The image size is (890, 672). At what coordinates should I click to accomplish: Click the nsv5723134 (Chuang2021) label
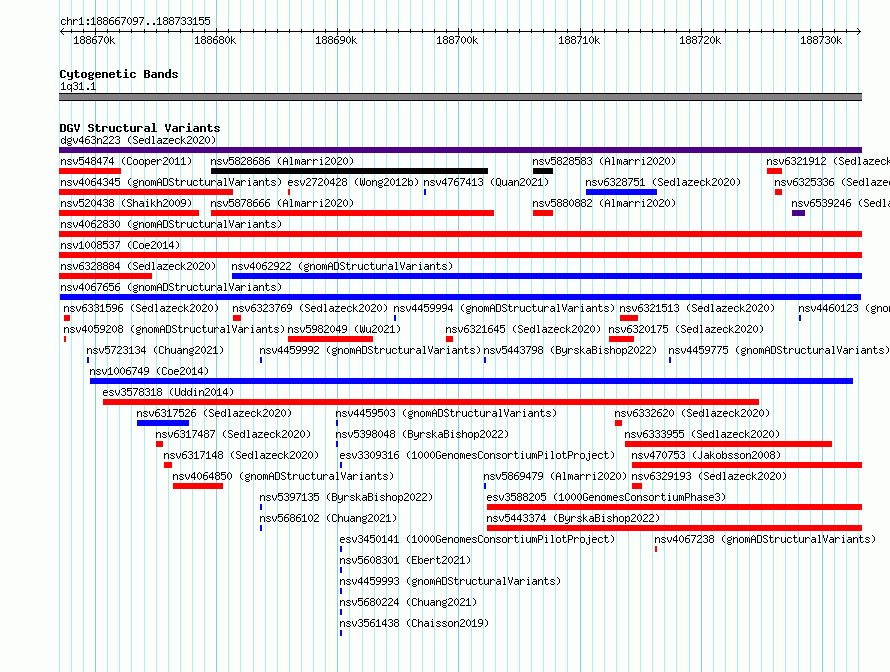155,350
